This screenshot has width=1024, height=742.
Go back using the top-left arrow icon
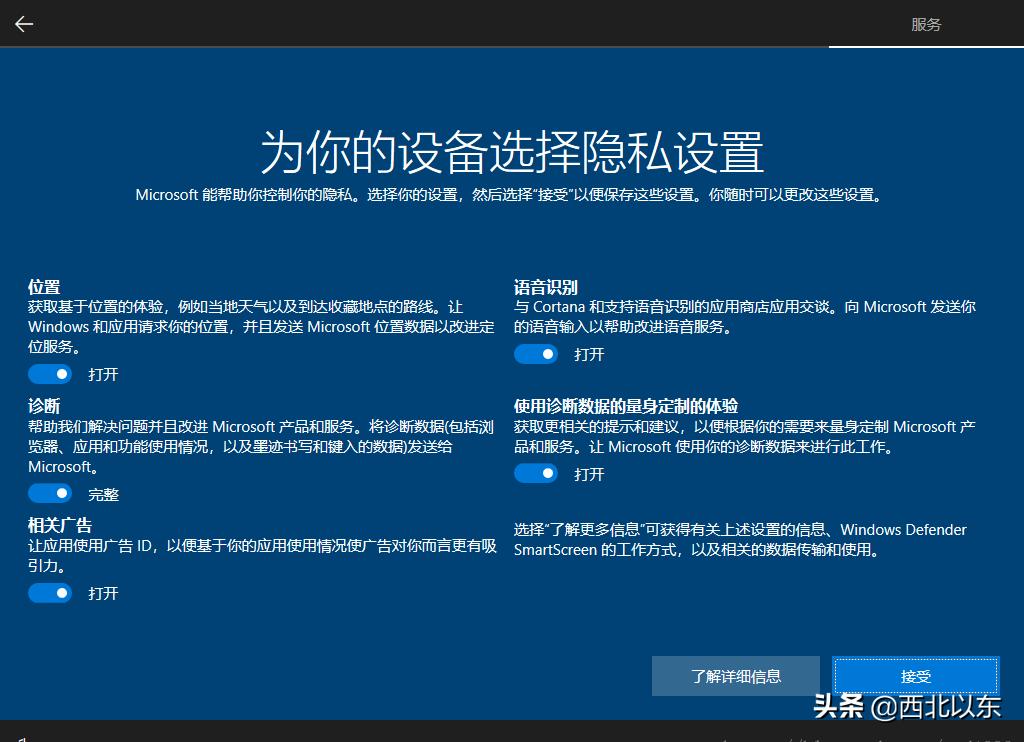pos(23,23)
